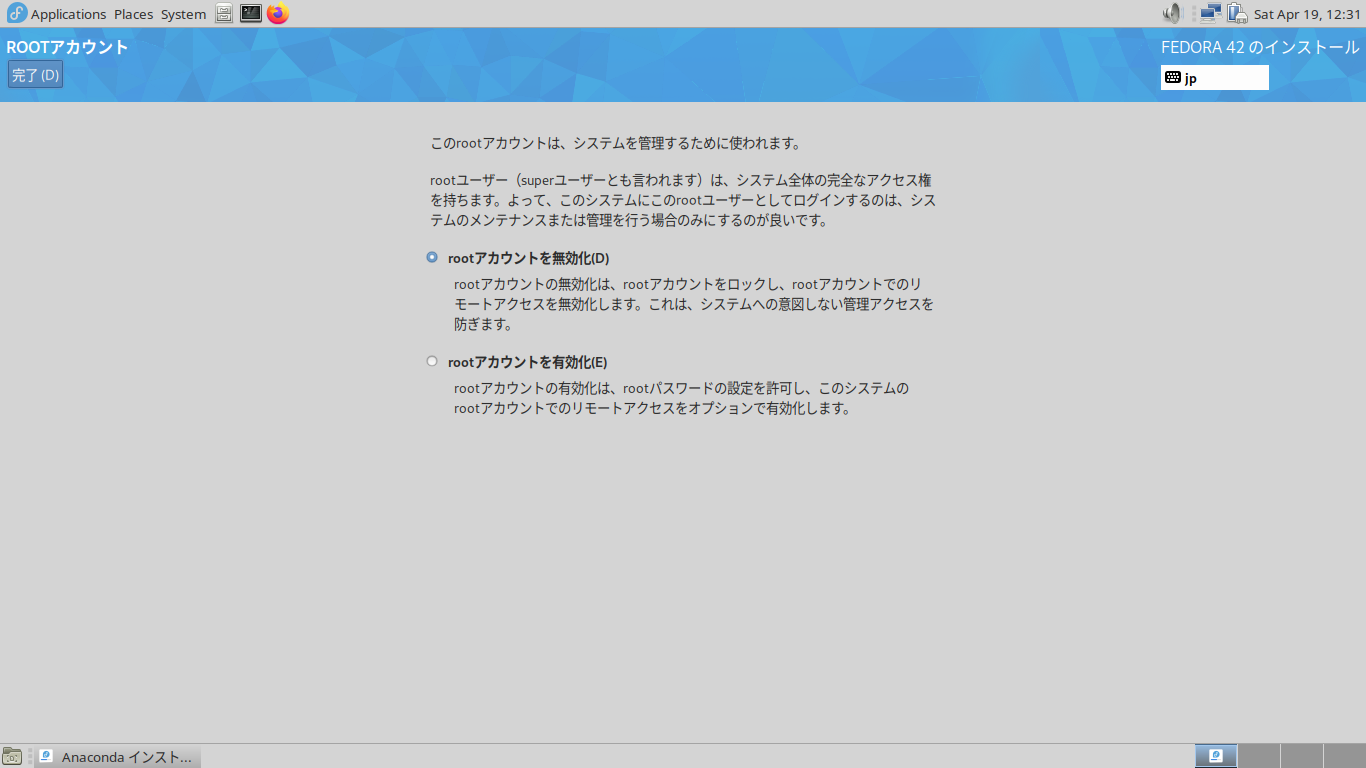Open the Applications menu
This screenshot has height=768, width=1366.
(x=68, y=14)
